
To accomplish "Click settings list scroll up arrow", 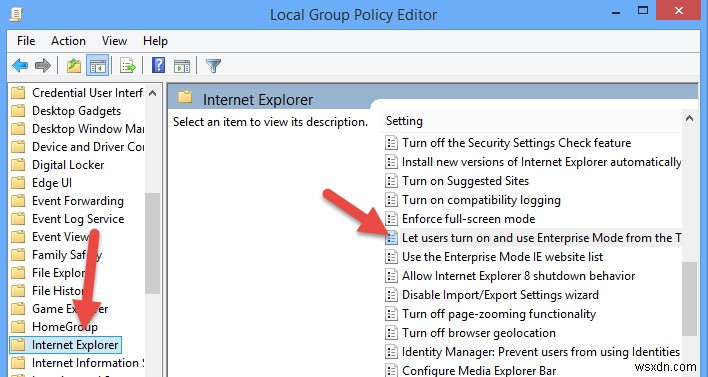I will coord(689,119).
